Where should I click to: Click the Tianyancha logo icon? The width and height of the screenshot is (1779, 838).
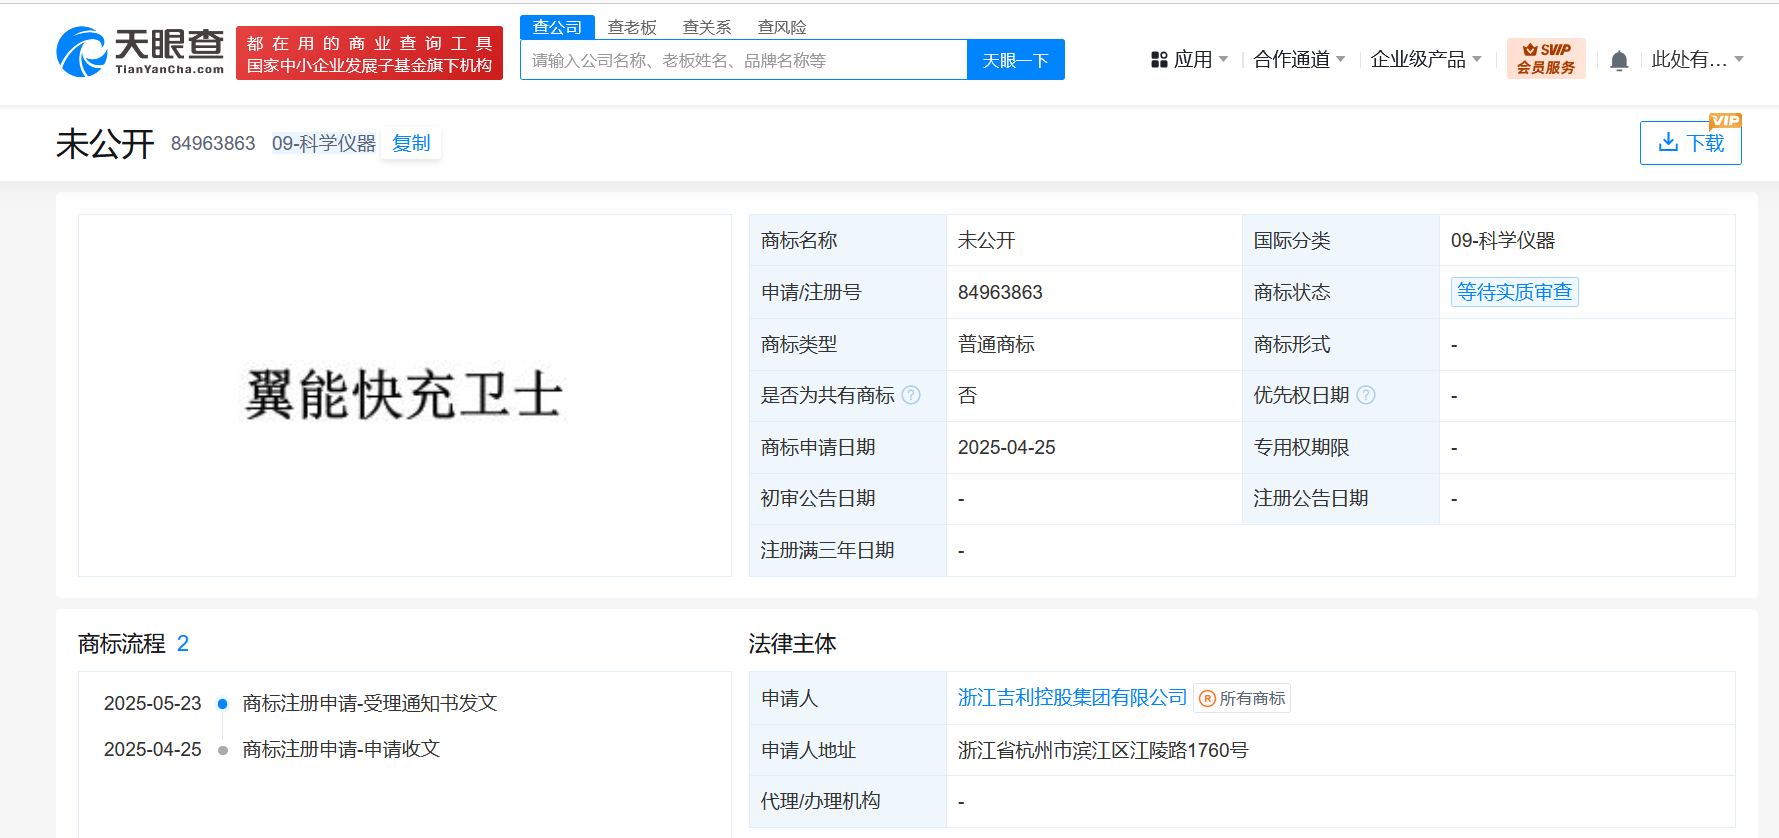(x=82, y=52)
